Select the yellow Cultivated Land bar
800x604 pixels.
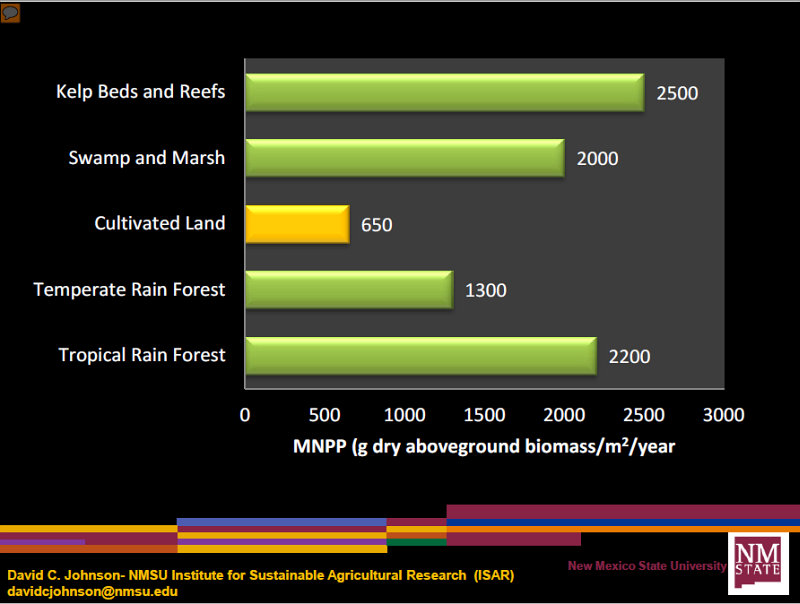[297, 224]
